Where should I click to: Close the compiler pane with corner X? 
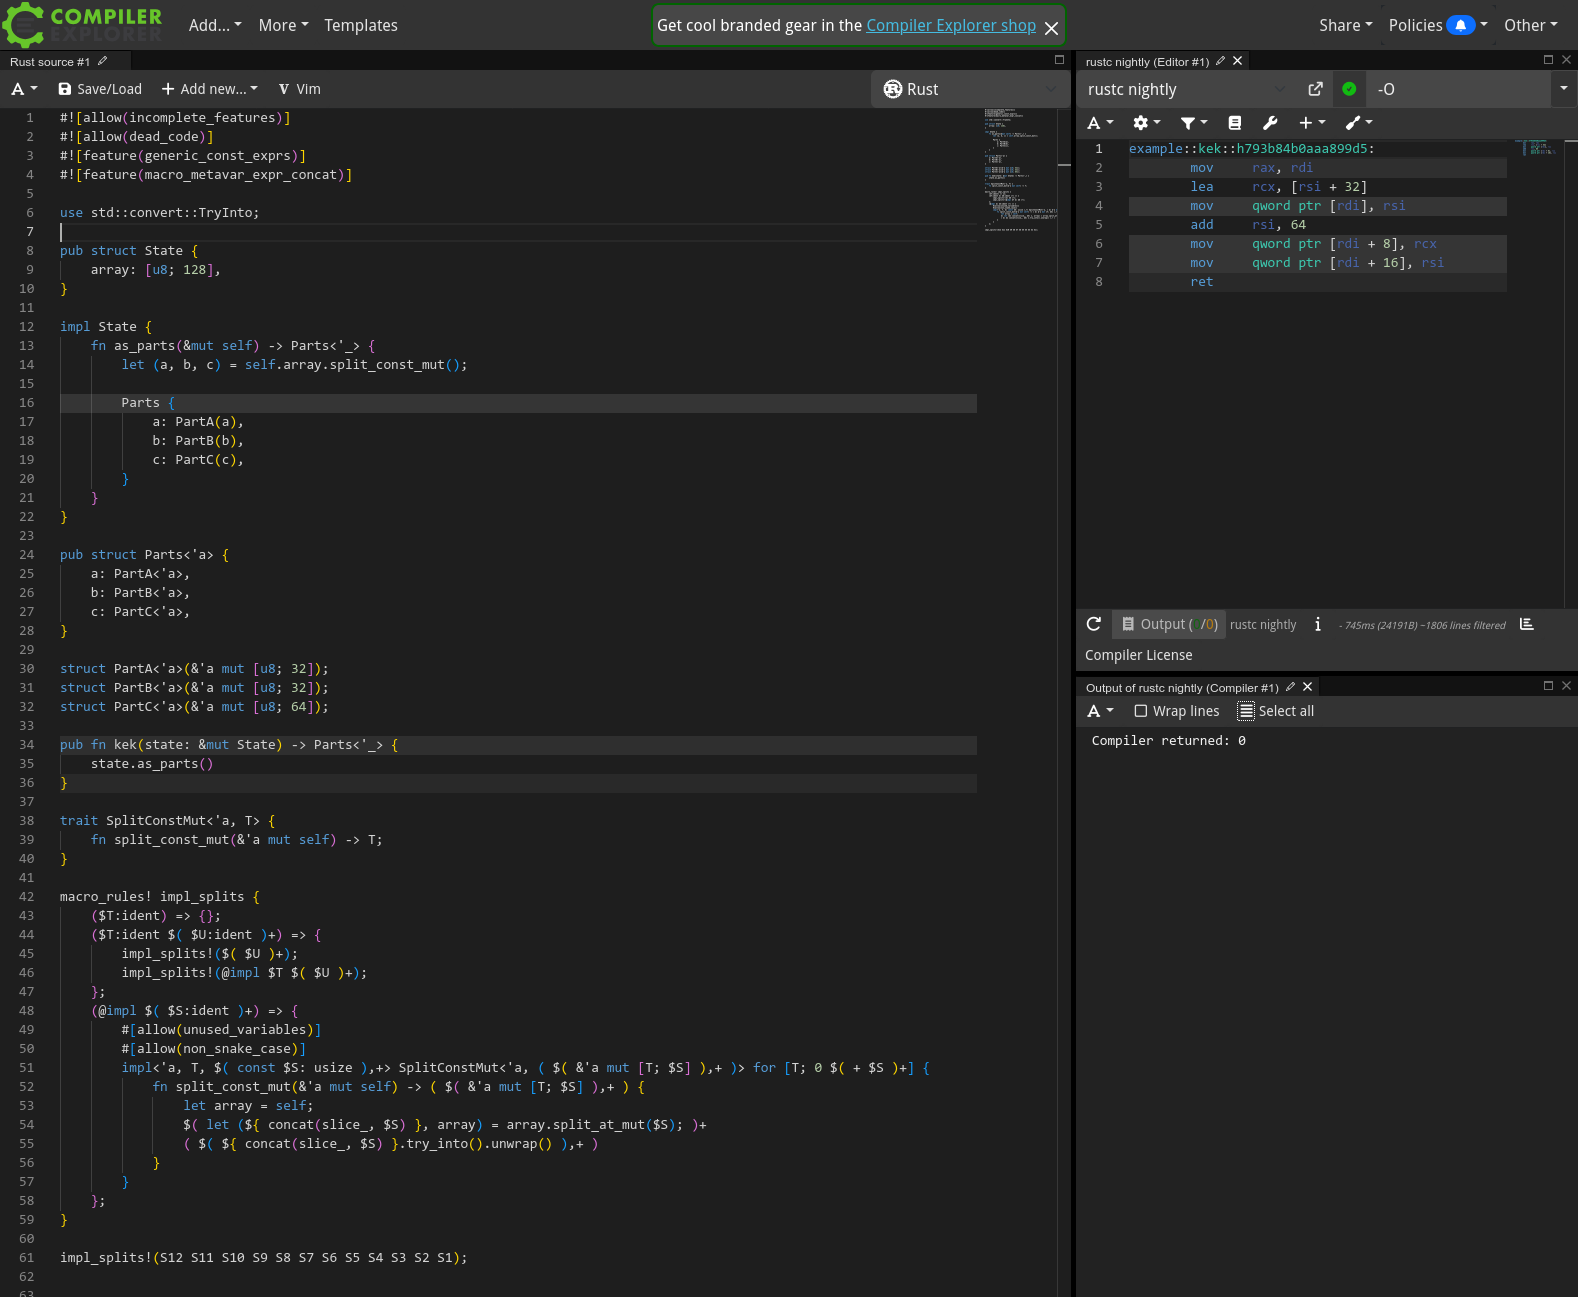click(x=1567, y=60)
